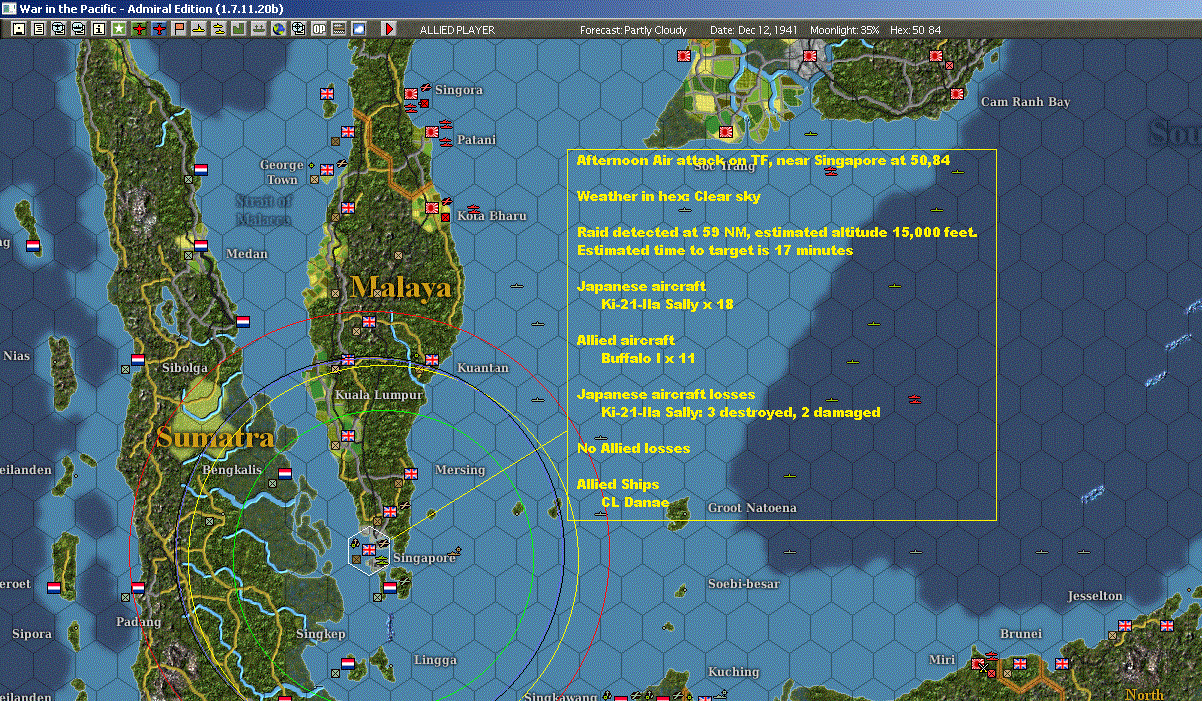Click the striped bars icon left of cloud
This screenshot has height=701, width=1202.
pos(338,29)
